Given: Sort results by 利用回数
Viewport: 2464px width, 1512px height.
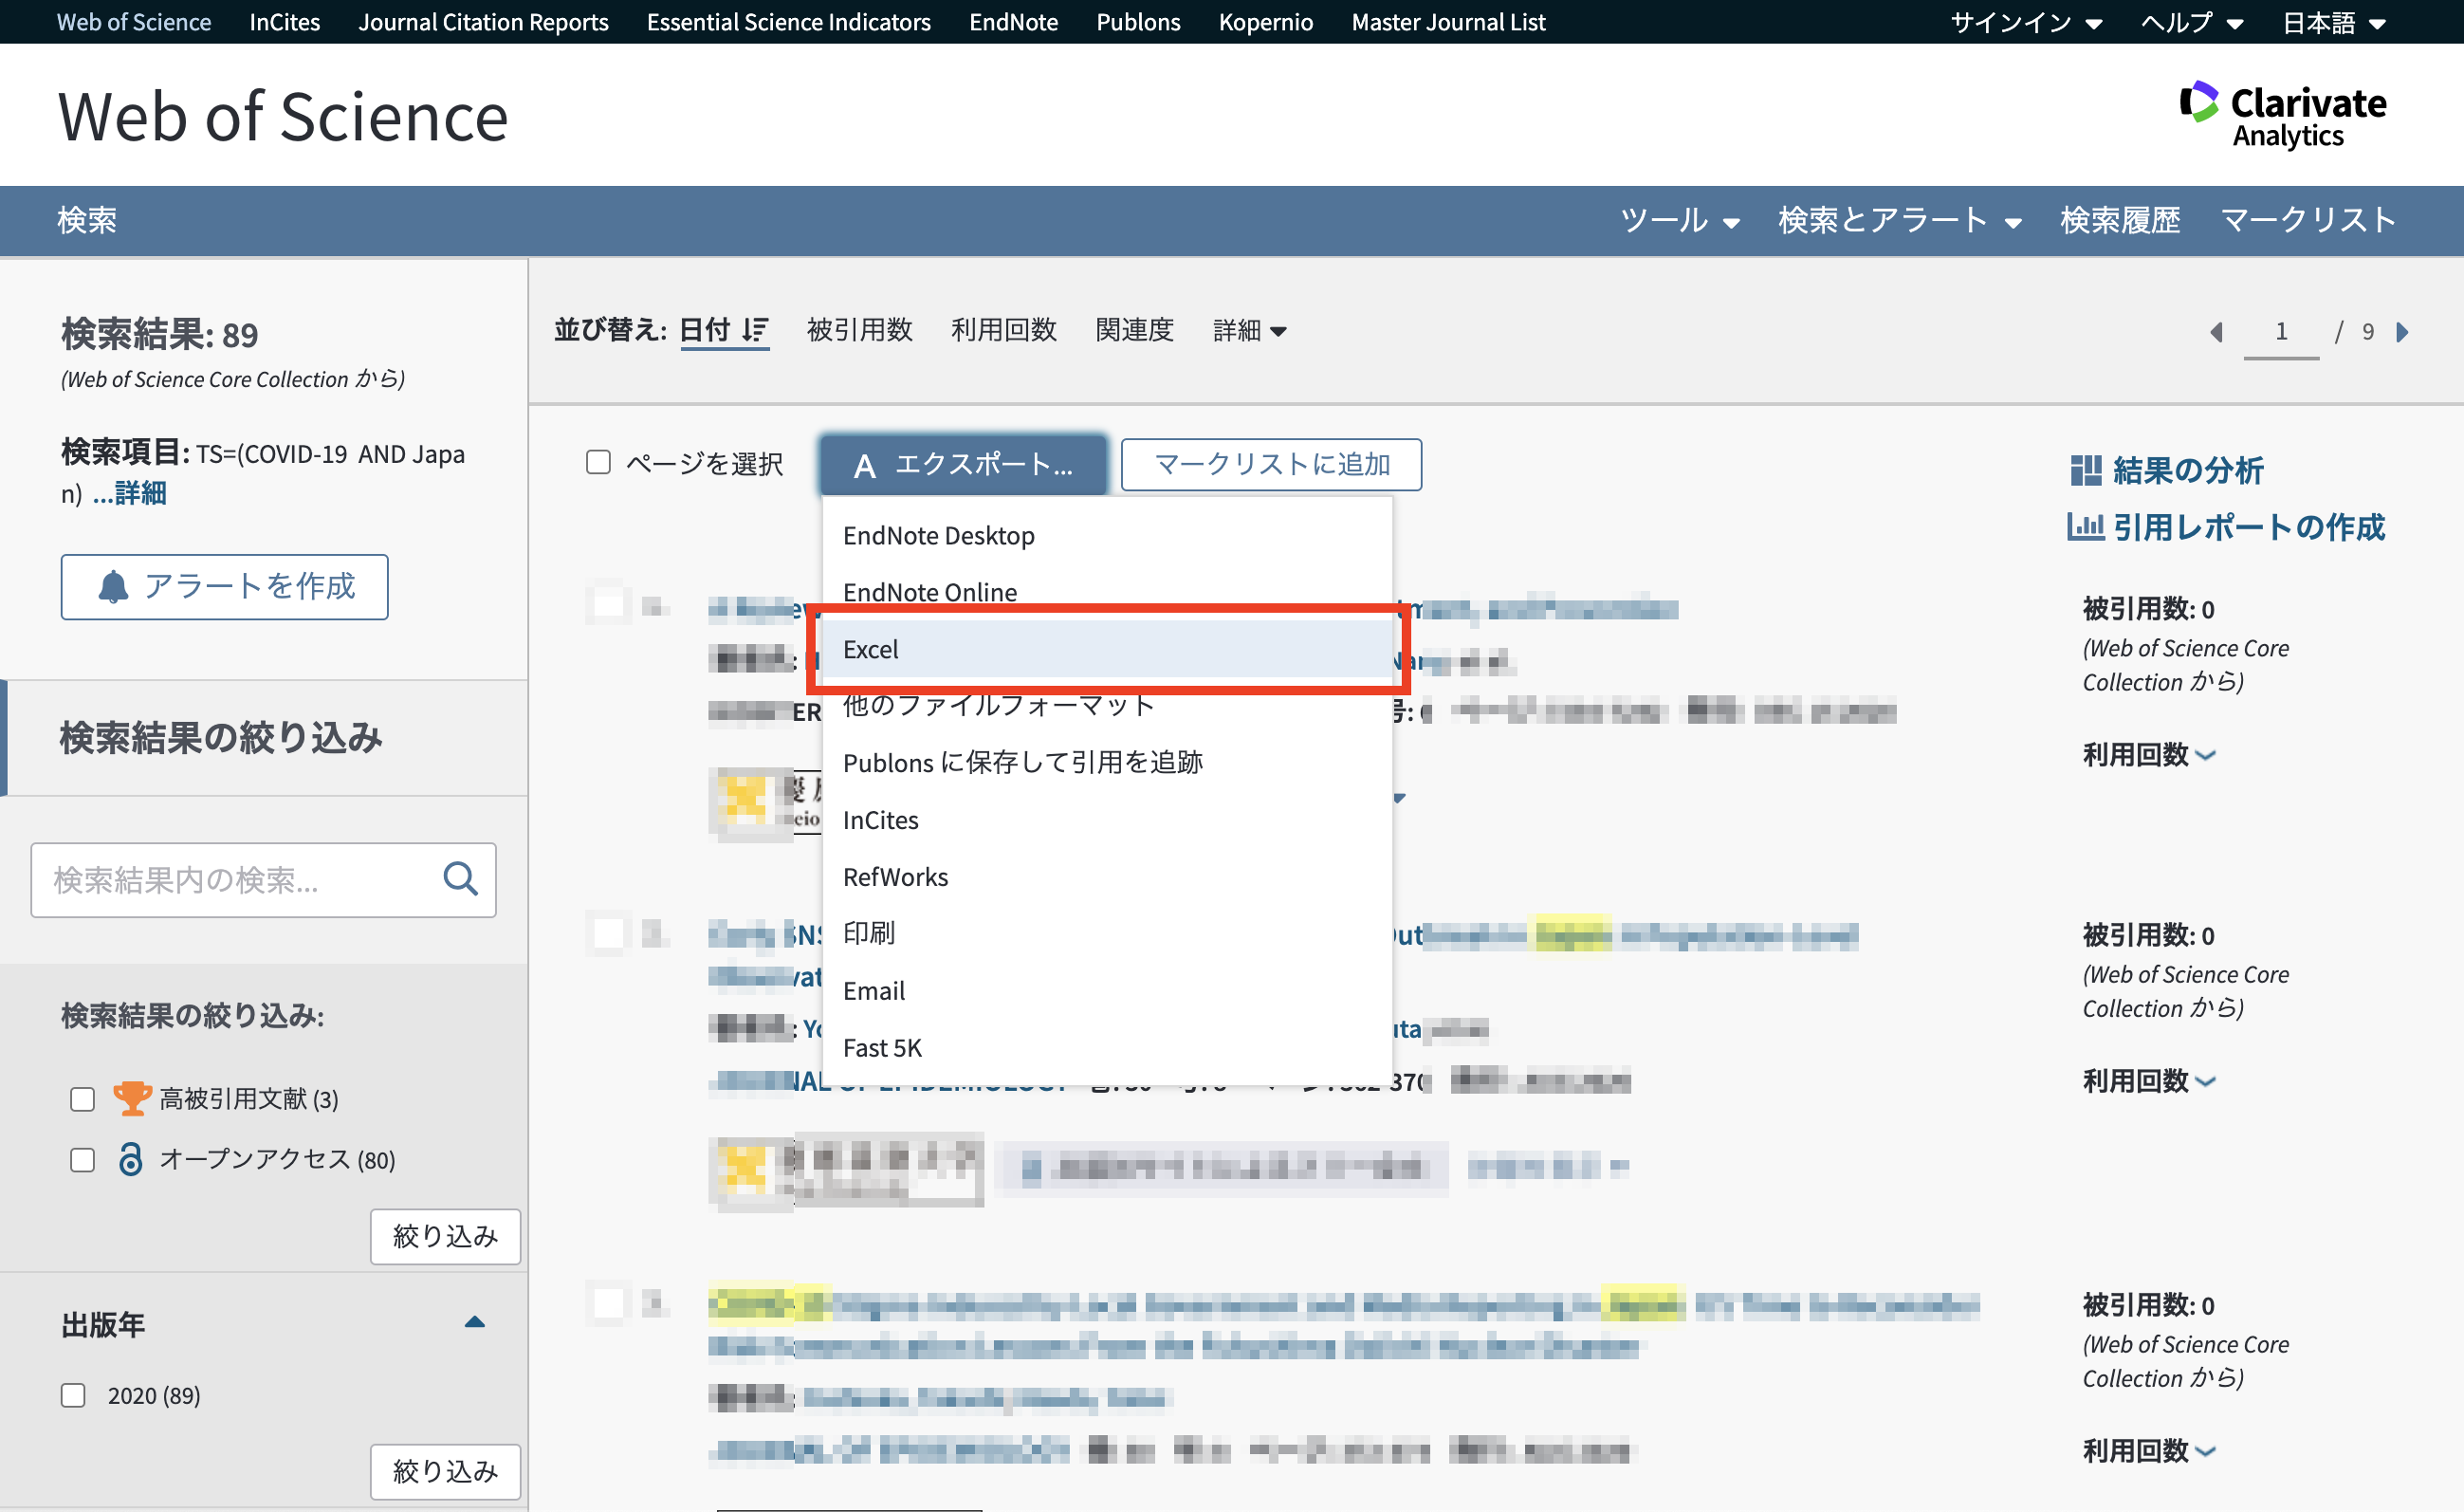Looking at the screenshot, I should point(1004,330).
